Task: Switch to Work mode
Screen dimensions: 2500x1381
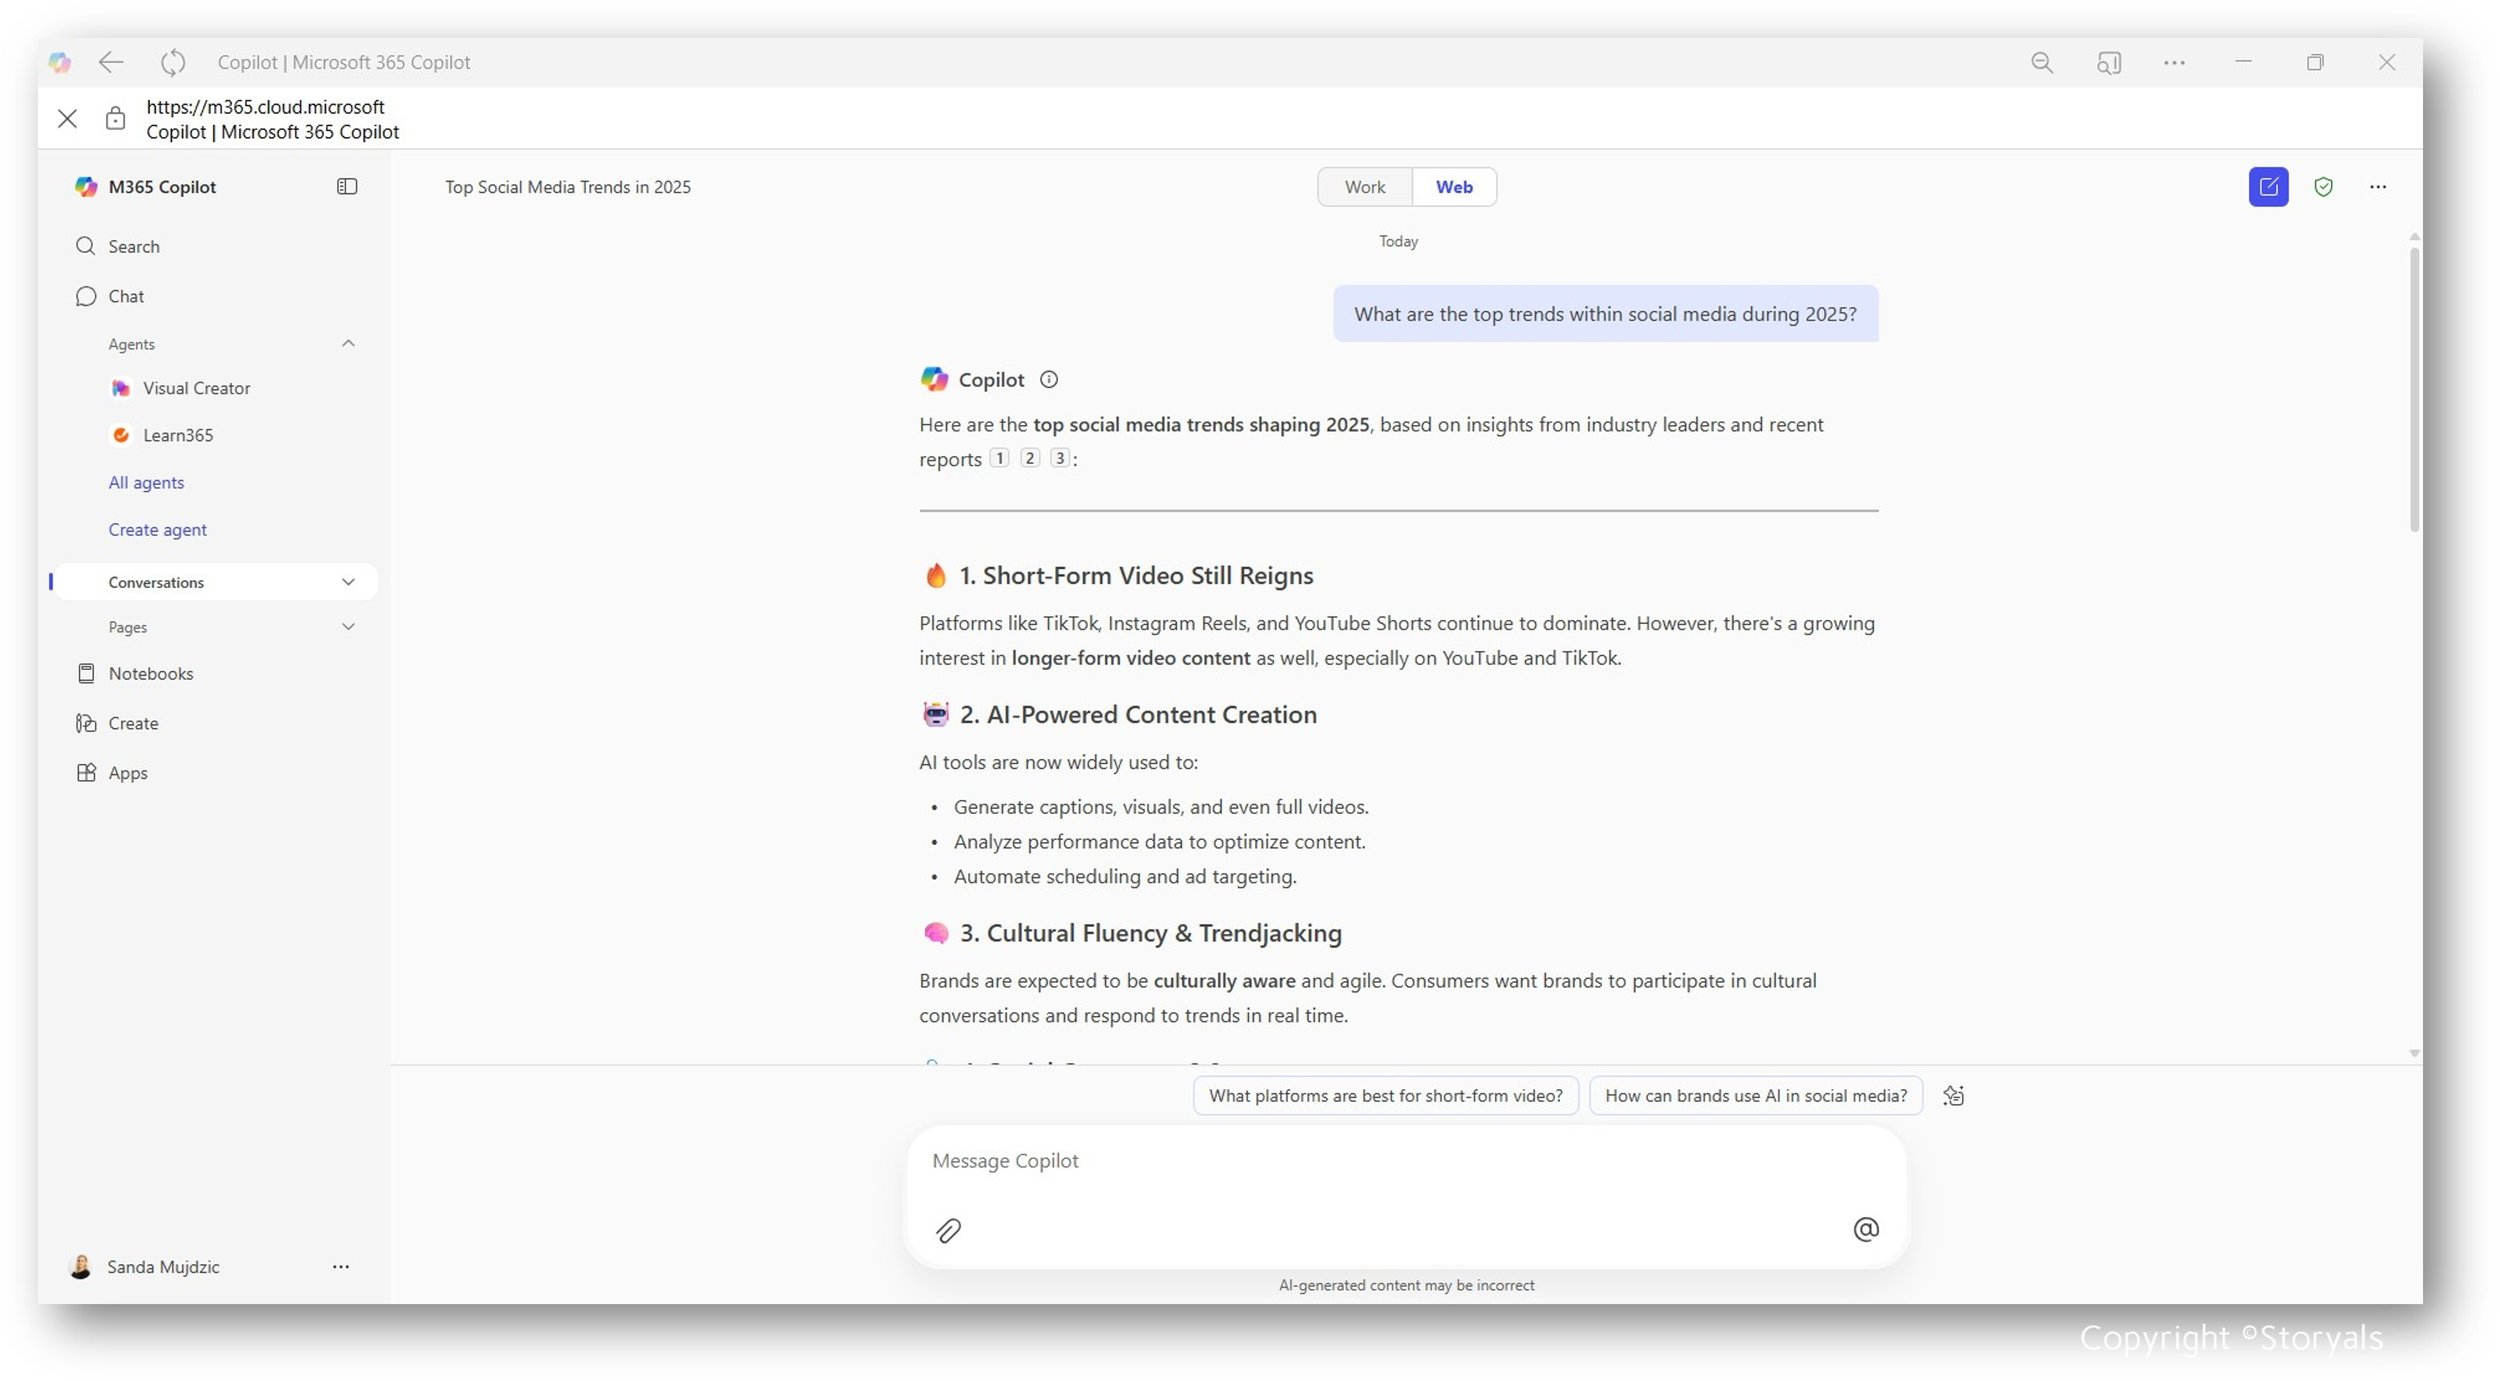Action: (x=1364, y=187)
